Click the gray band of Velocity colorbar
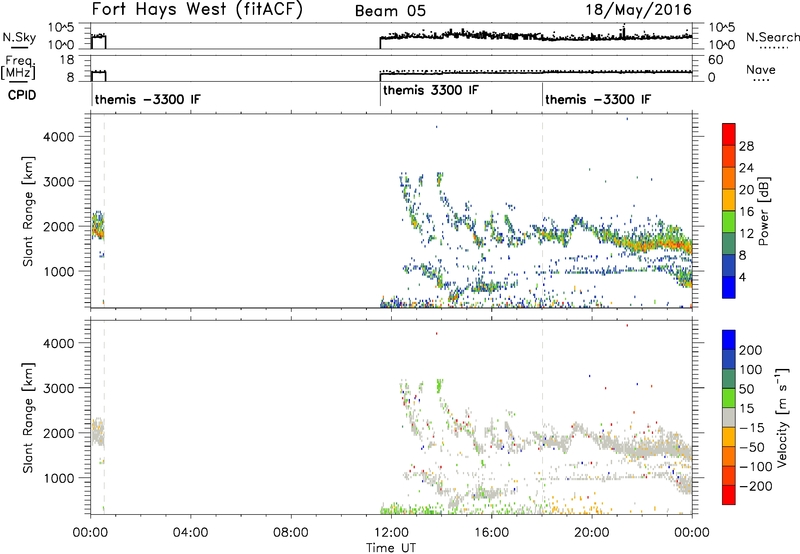This screenshot has width=800, height=554. (729, 417)
